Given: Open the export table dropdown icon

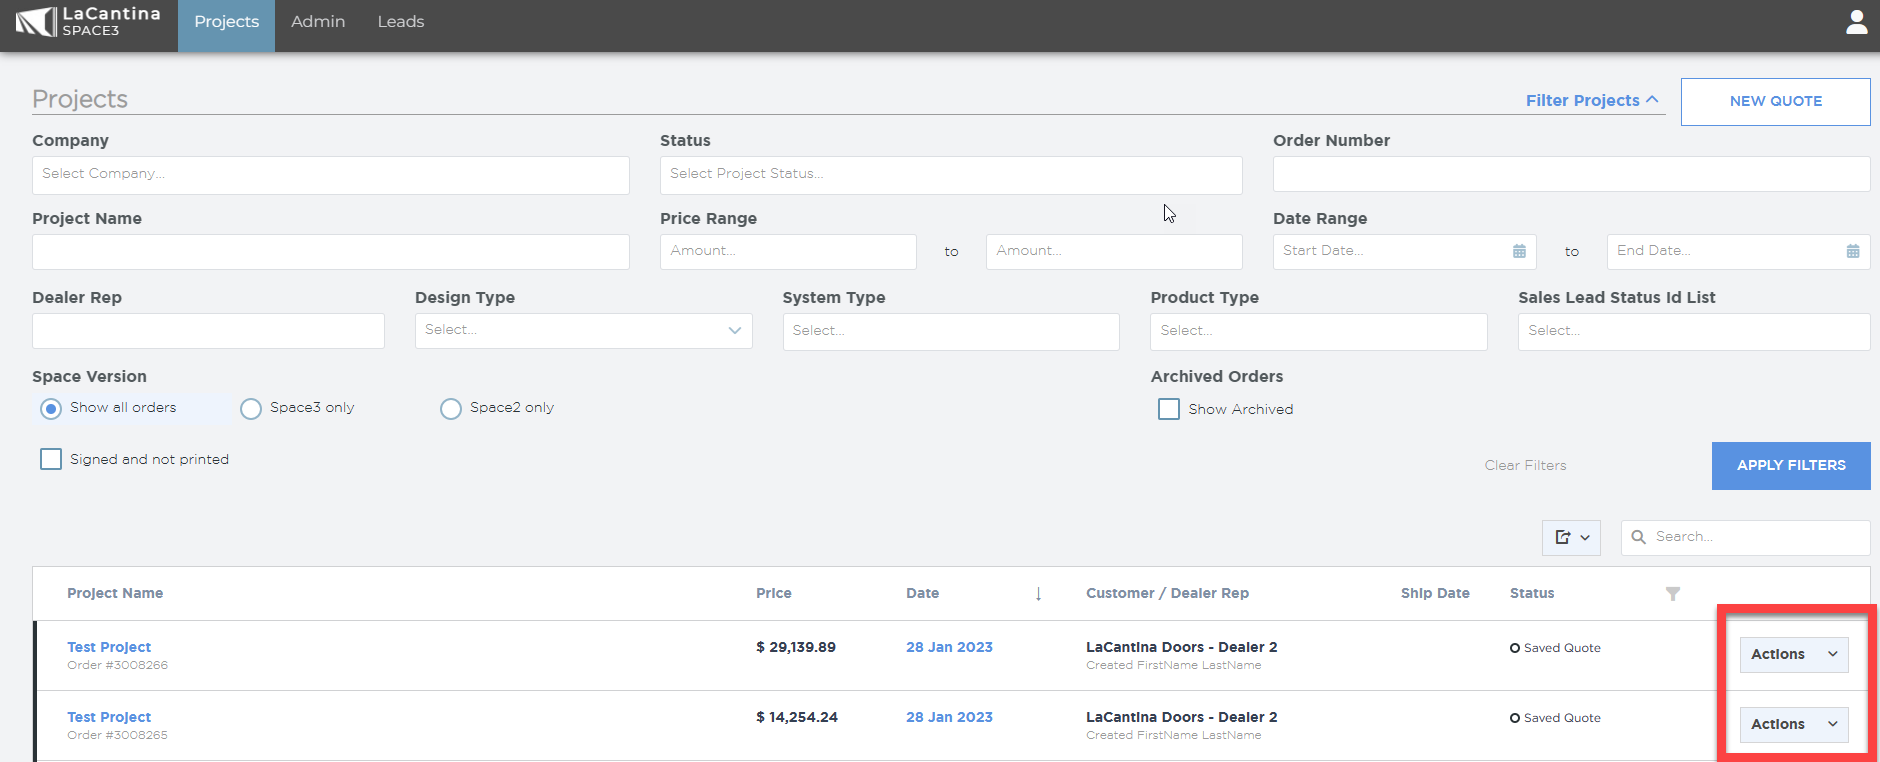Looking at the screenshot, I should (1571, 538).
